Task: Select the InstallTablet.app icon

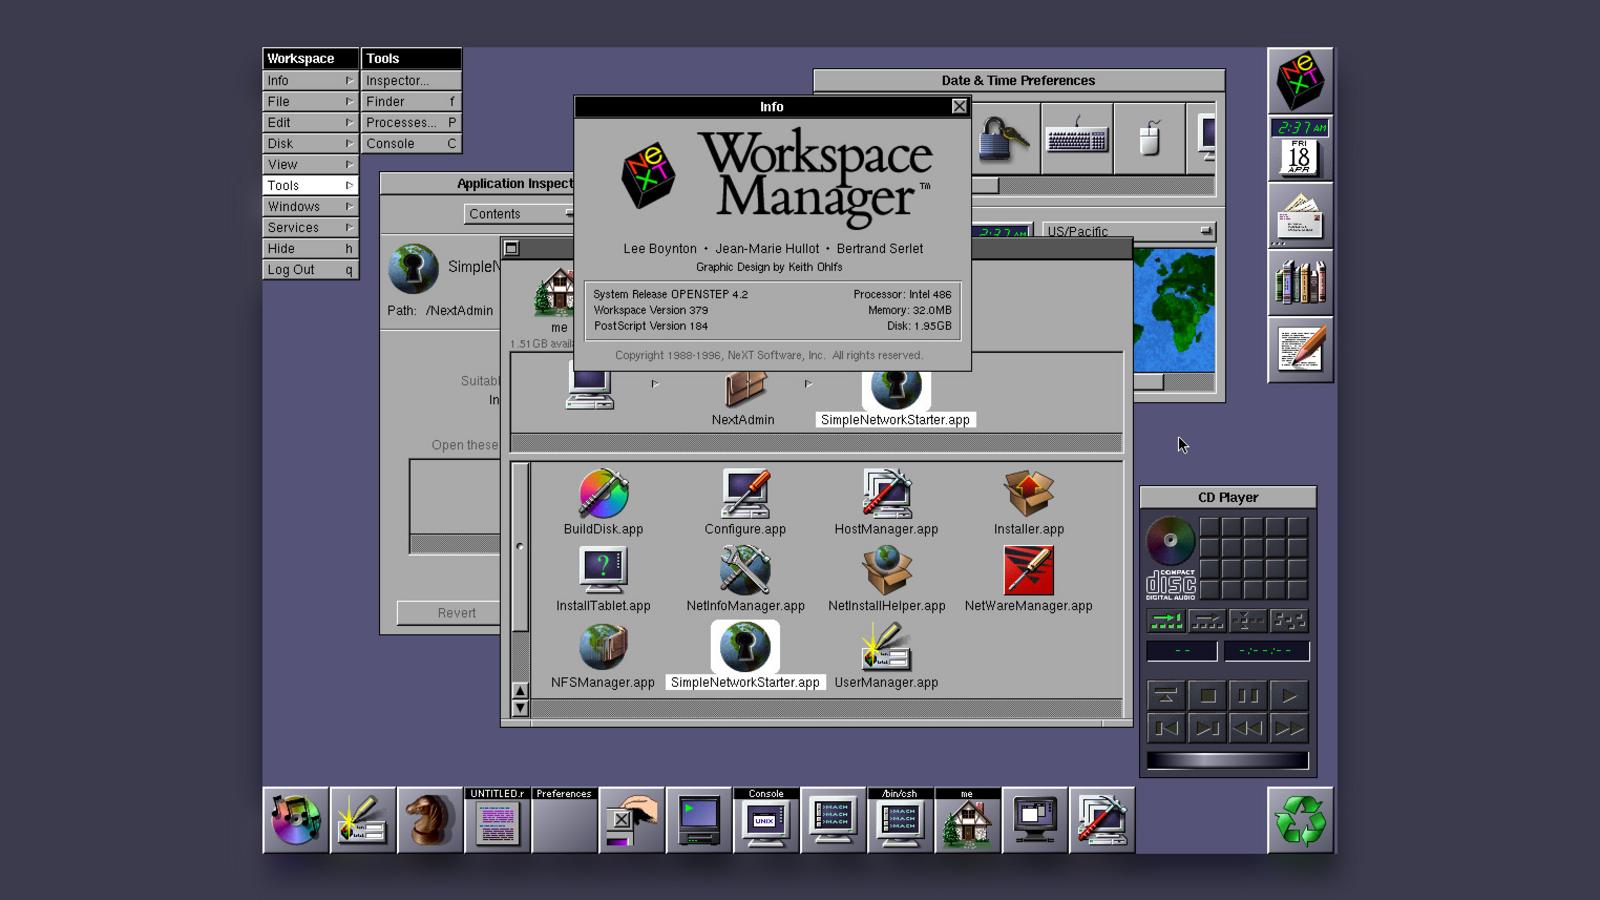Action: pyautogui.click(x=603, y=570)
